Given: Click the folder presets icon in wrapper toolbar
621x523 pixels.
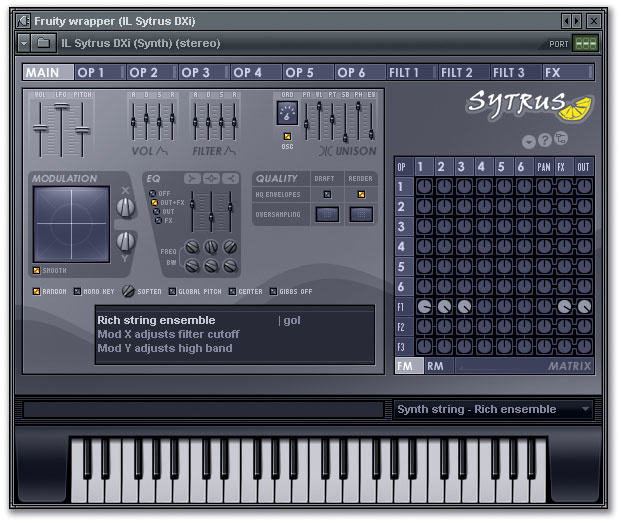Looking at the screenshot, I should 43,43.
